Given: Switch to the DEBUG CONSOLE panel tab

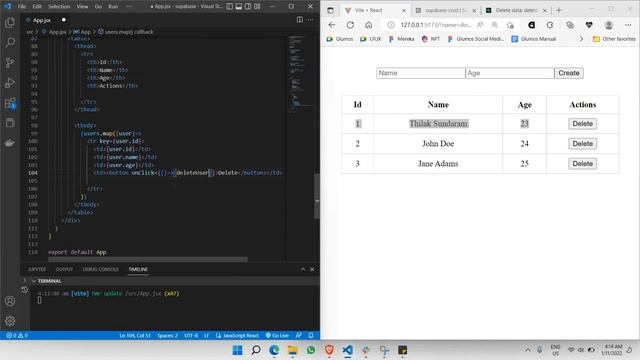Looking at the screenshot, I should click(x=100, y=269).
